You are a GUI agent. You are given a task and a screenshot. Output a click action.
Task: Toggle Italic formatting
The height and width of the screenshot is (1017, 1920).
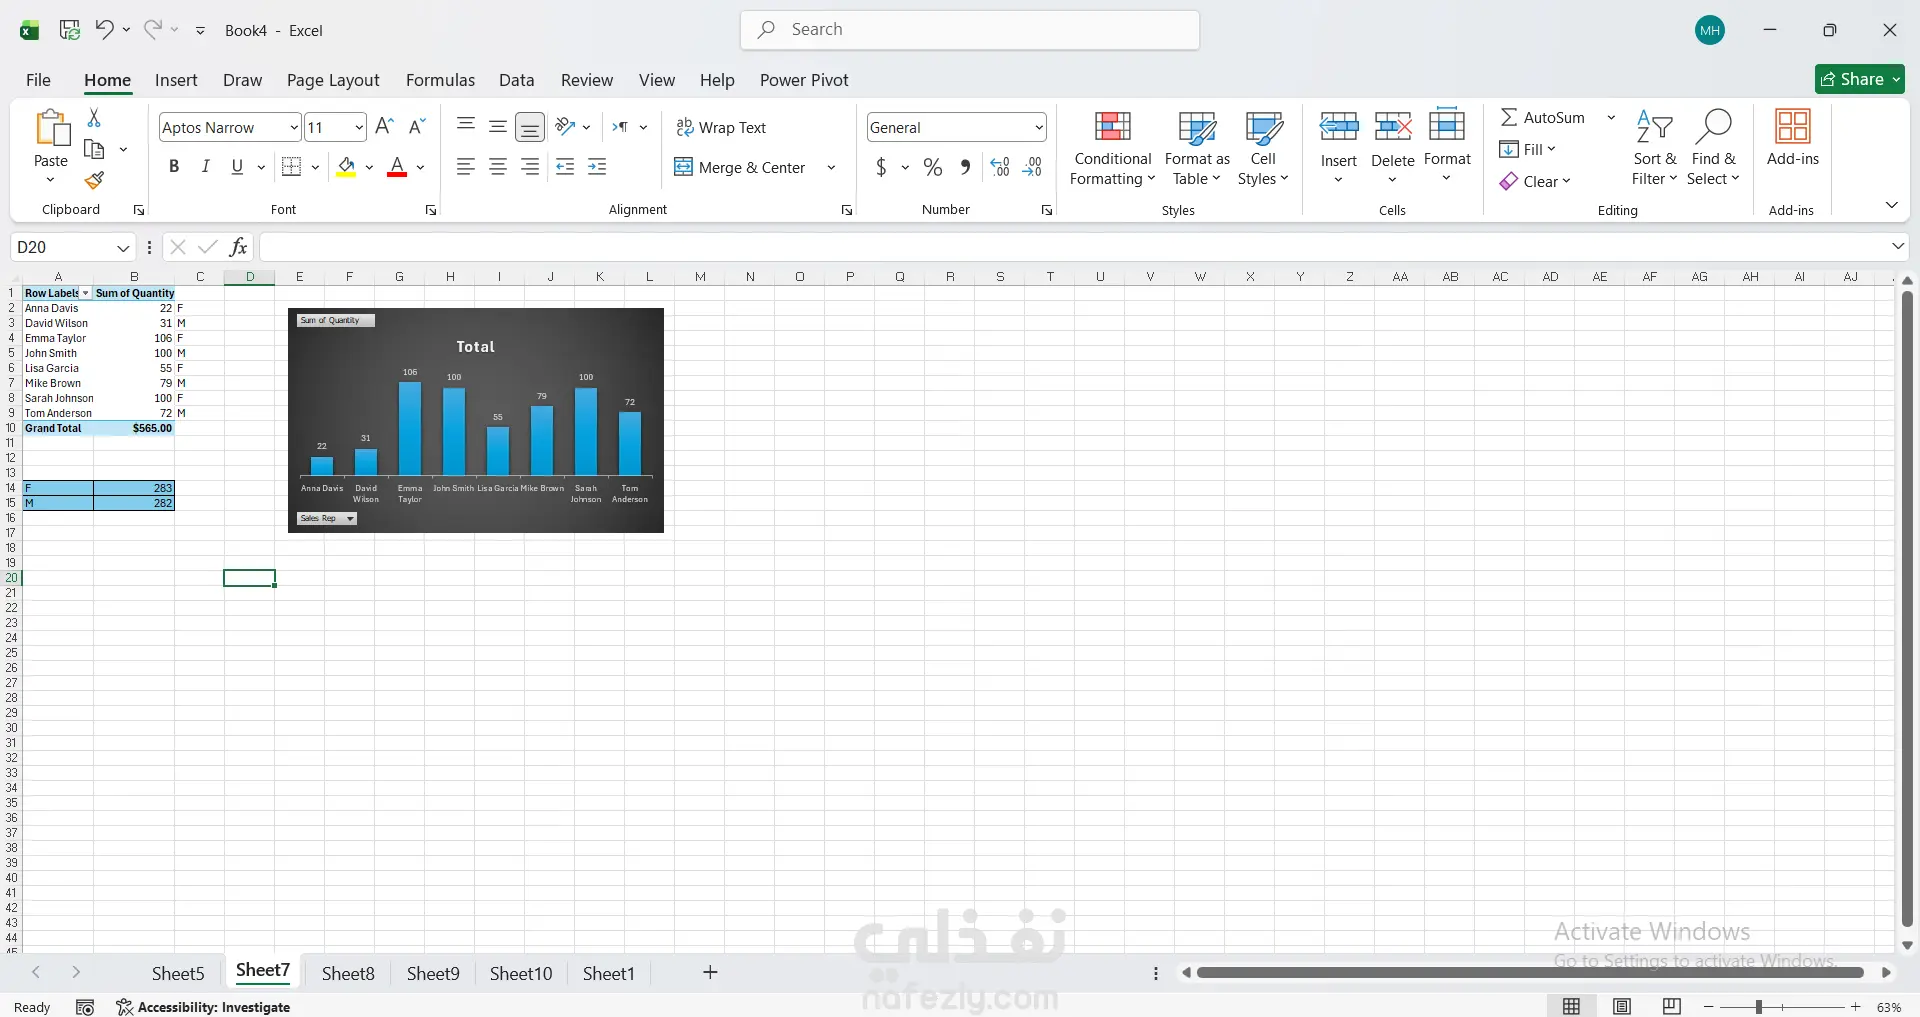tap(205, 167)
